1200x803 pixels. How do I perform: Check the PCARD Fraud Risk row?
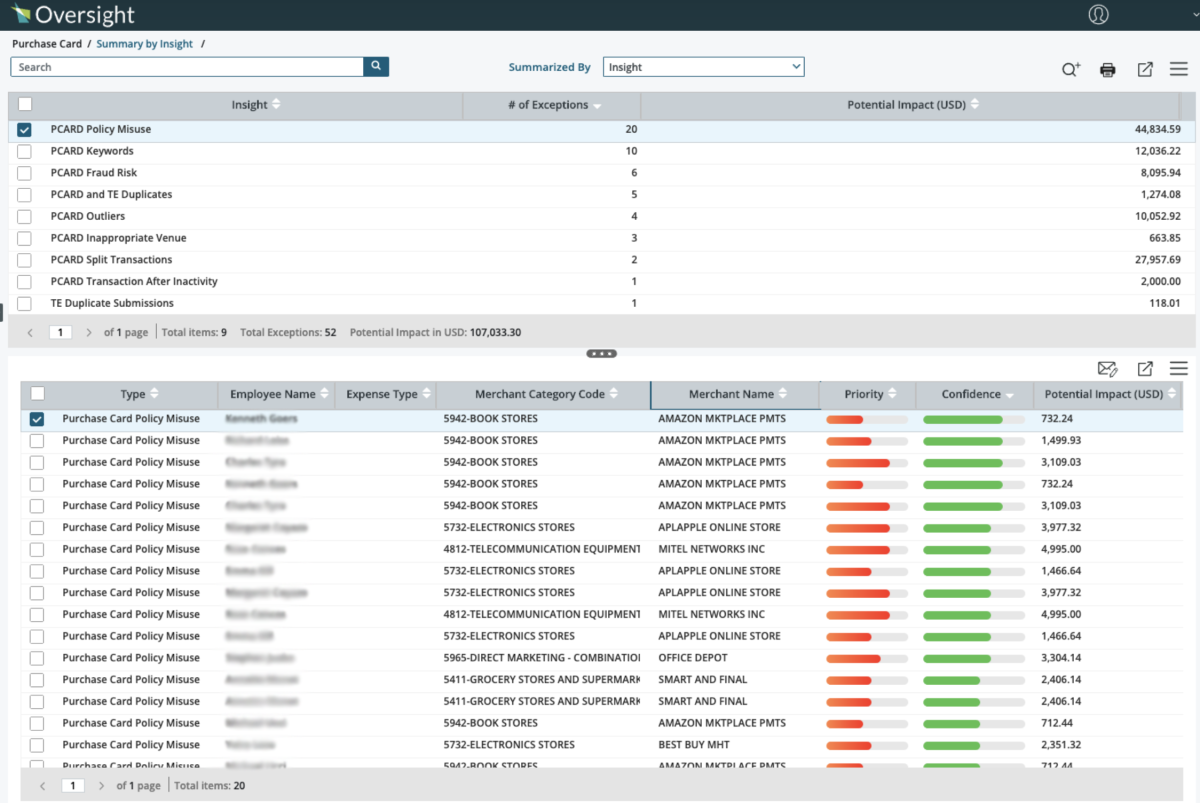click(x=25, y=173)
